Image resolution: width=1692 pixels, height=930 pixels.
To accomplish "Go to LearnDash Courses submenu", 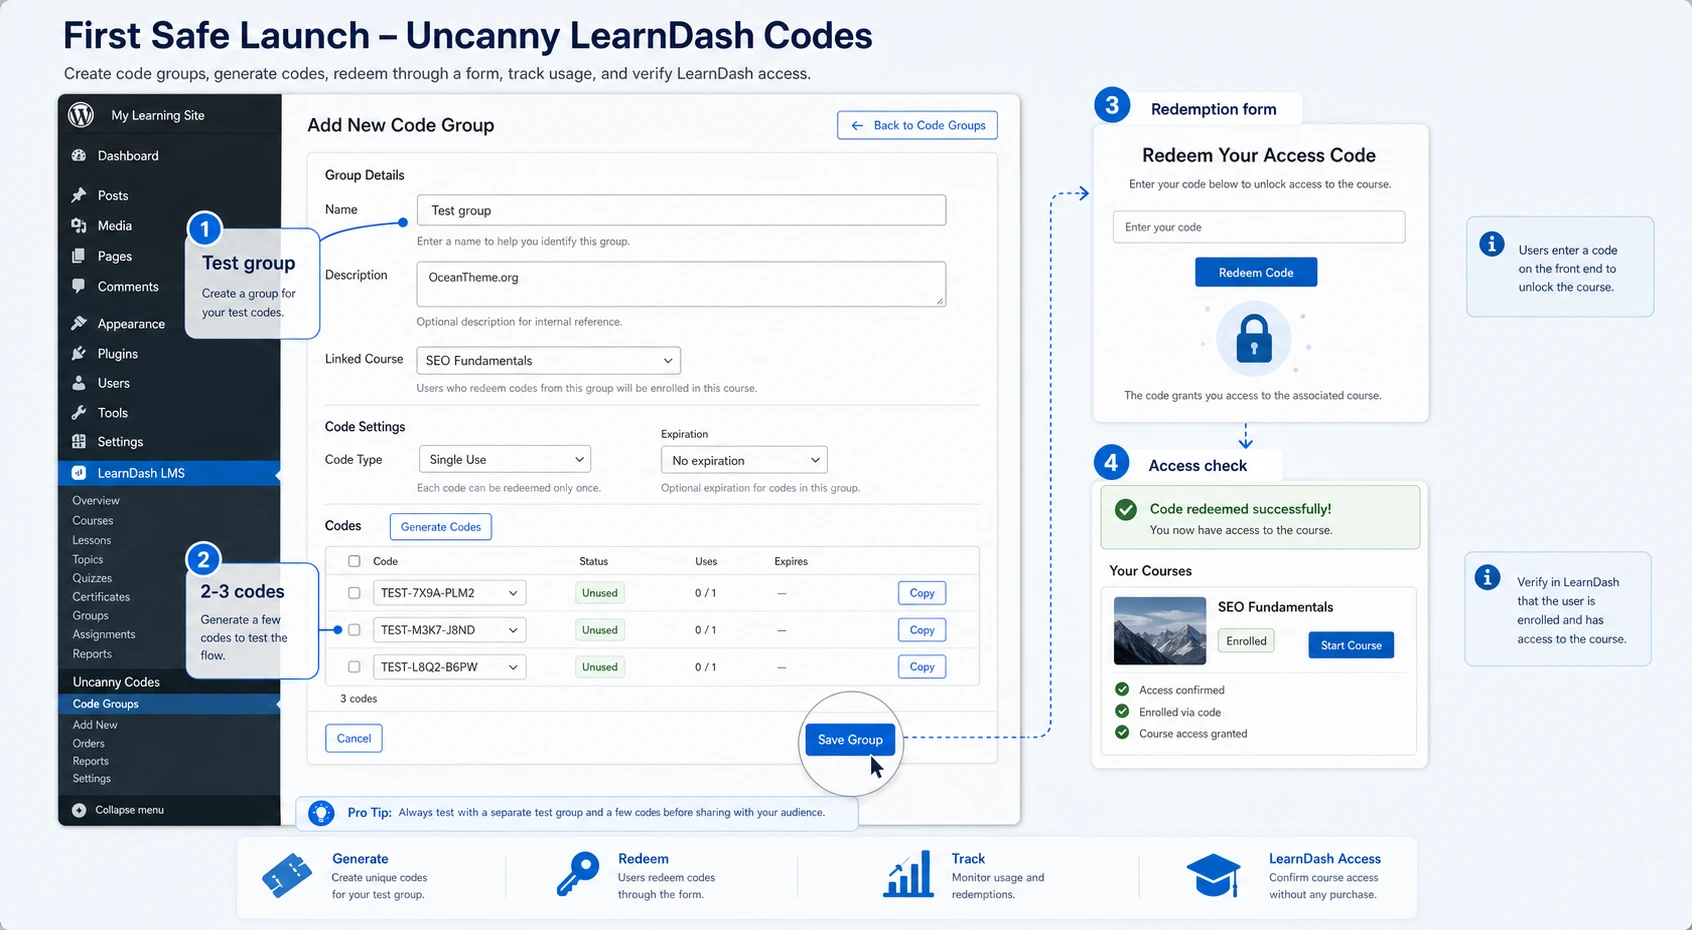I will point(93,520).
